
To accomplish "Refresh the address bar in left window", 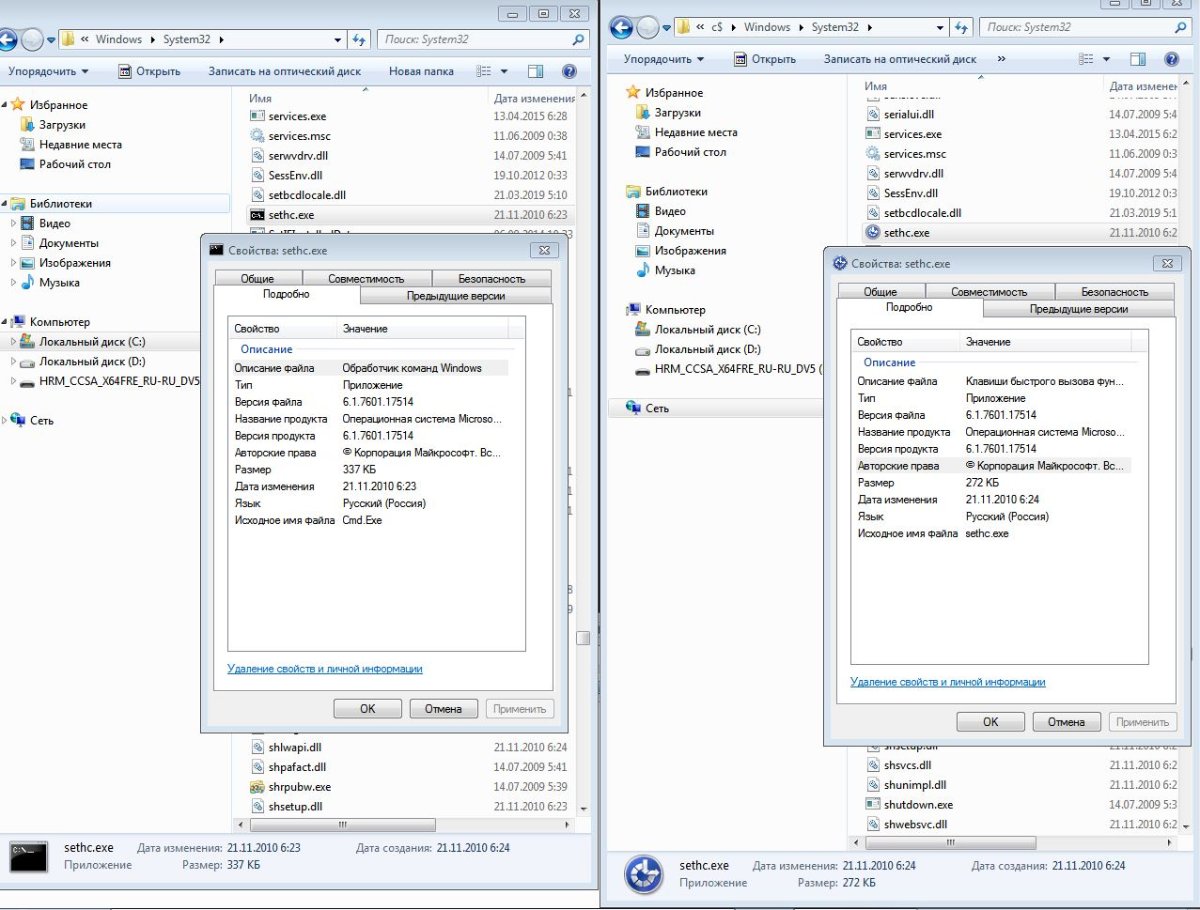I will (360, 40).
